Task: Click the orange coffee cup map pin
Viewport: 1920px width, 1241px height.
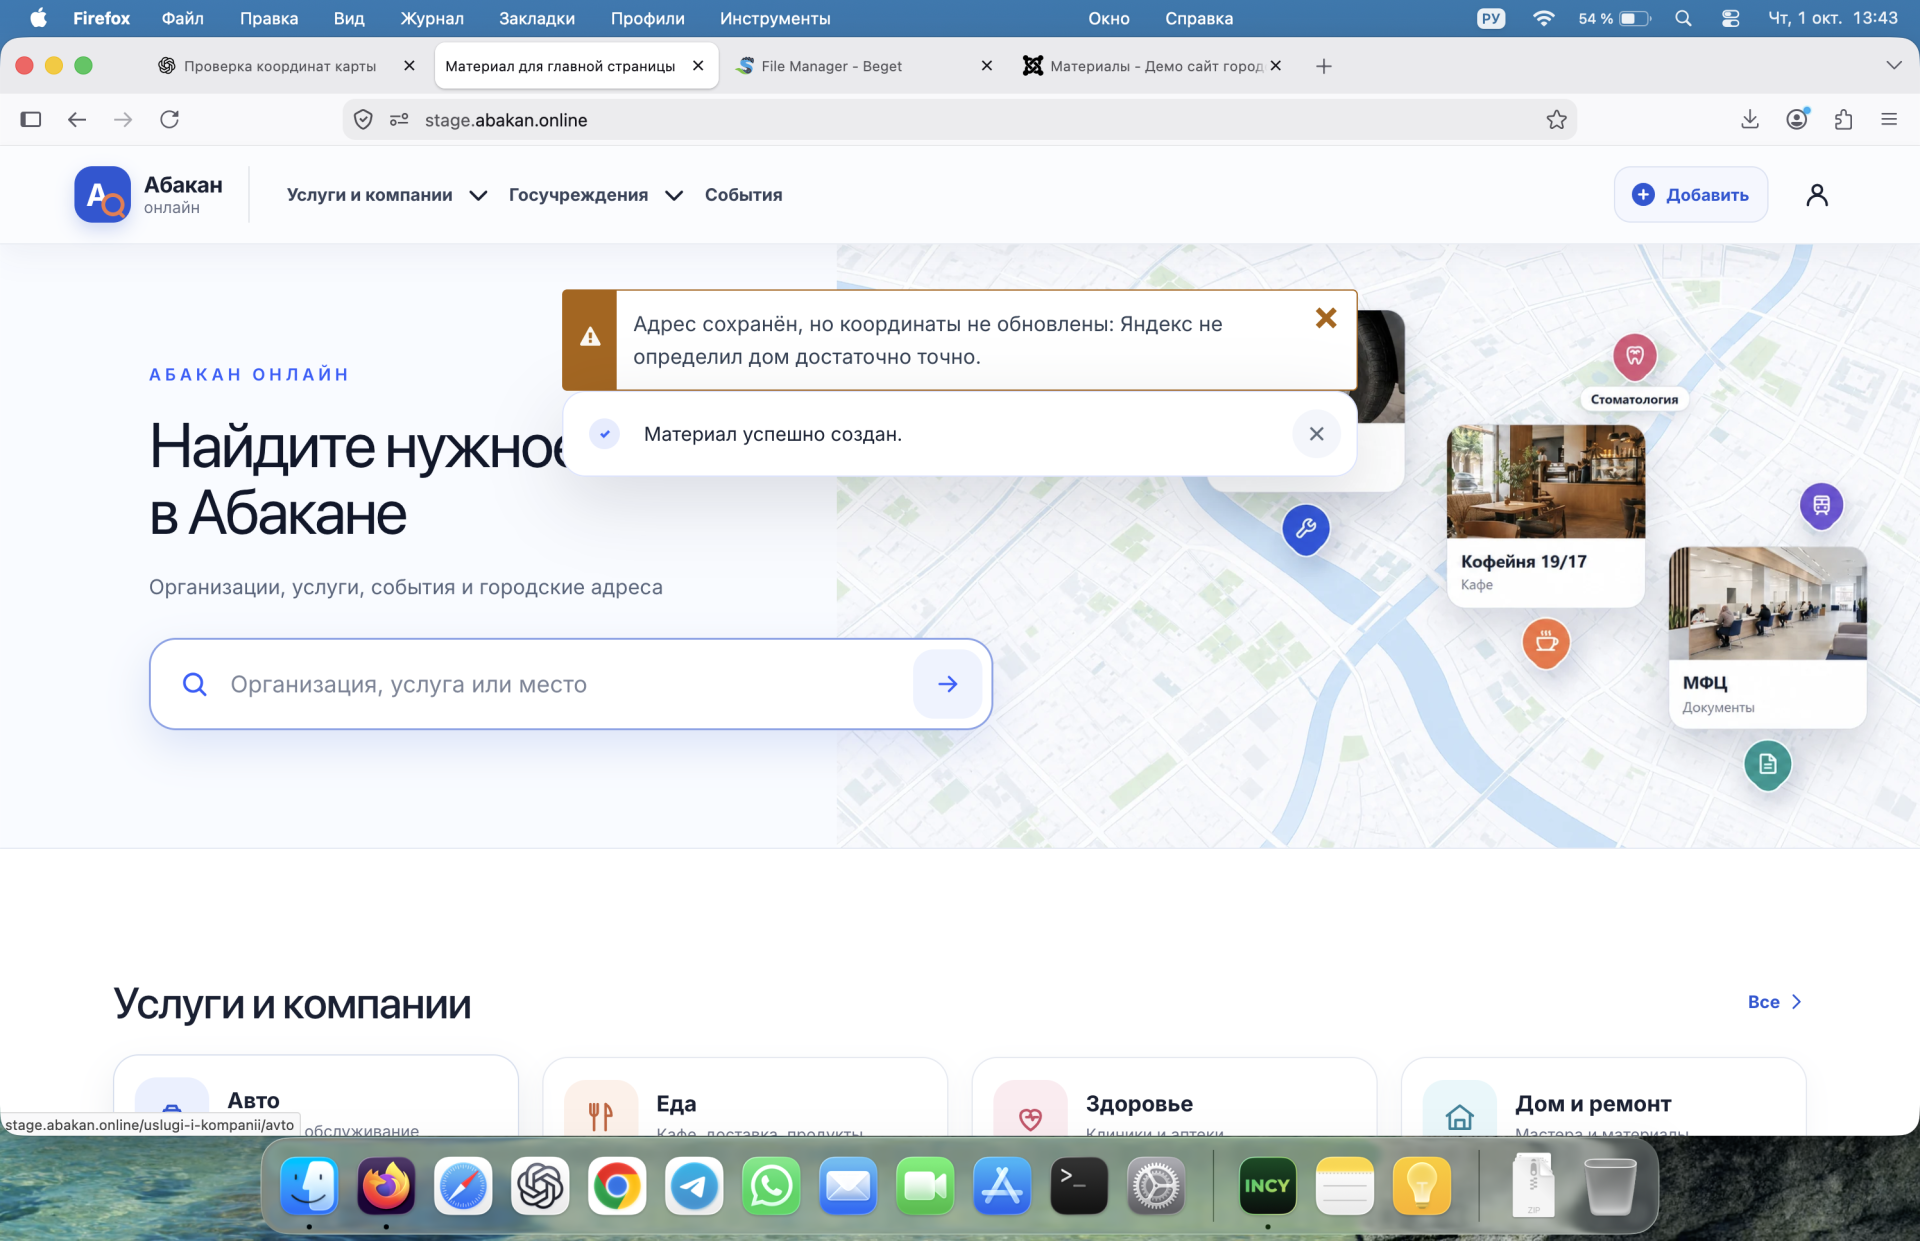Action: point(1546,642)
